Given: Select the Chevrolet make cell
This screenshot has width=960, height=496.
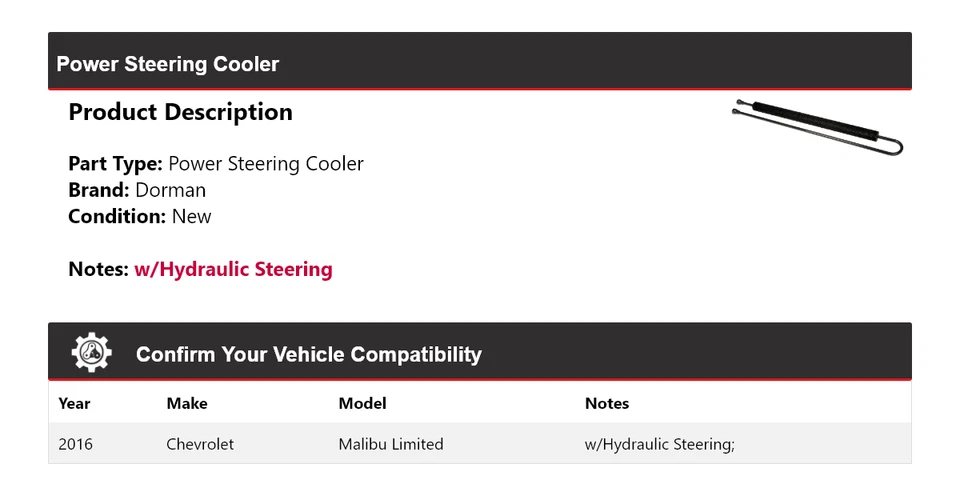Looking at the screenshot, I should [x=200, y=444].
